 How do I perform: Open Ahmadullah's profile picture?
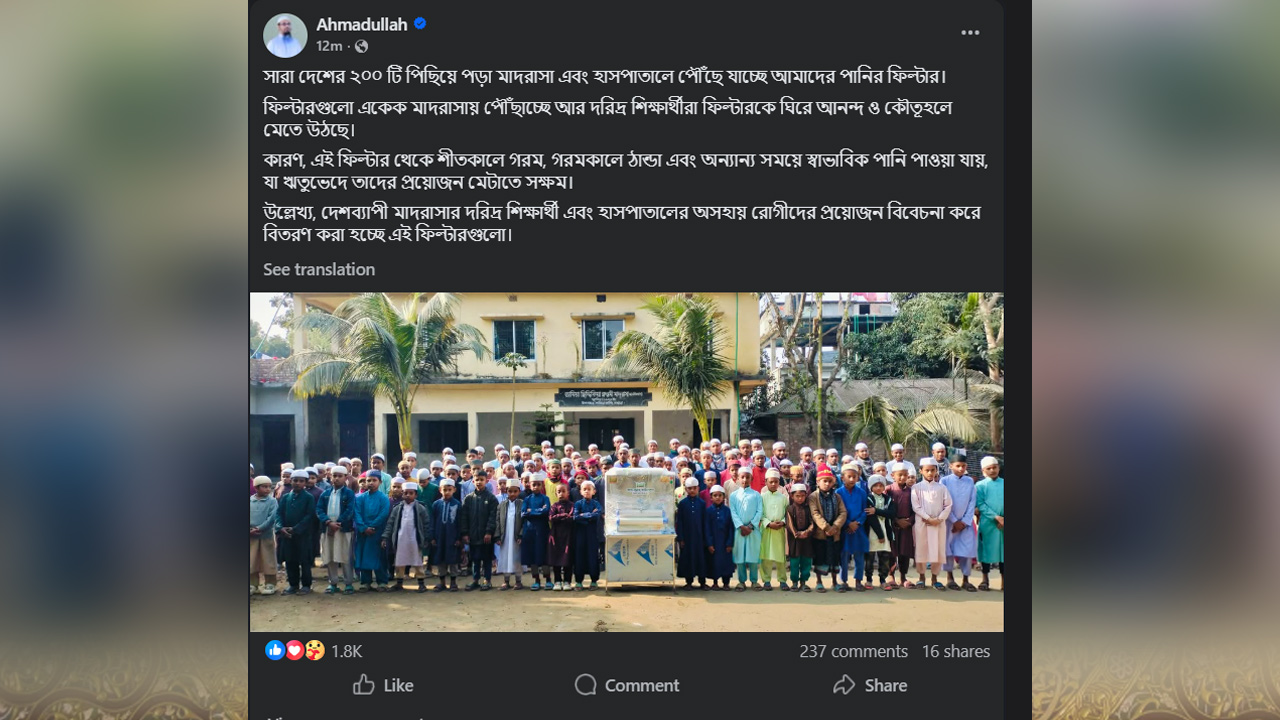click(x=285, y=35)
